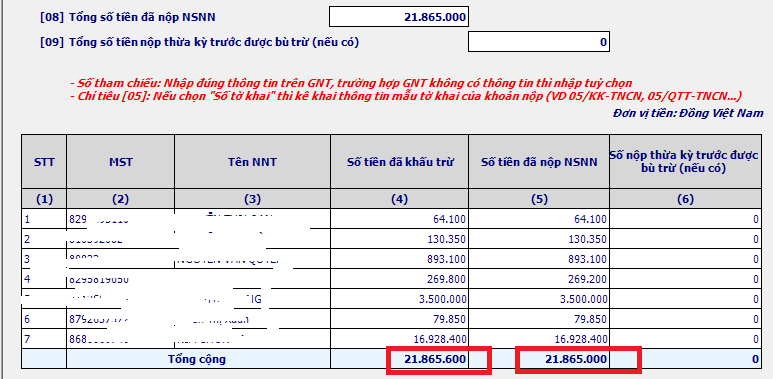Click the Số tiền đã nộp NSNN header
This screenshot has height=379, width=773.
(539, 162)
